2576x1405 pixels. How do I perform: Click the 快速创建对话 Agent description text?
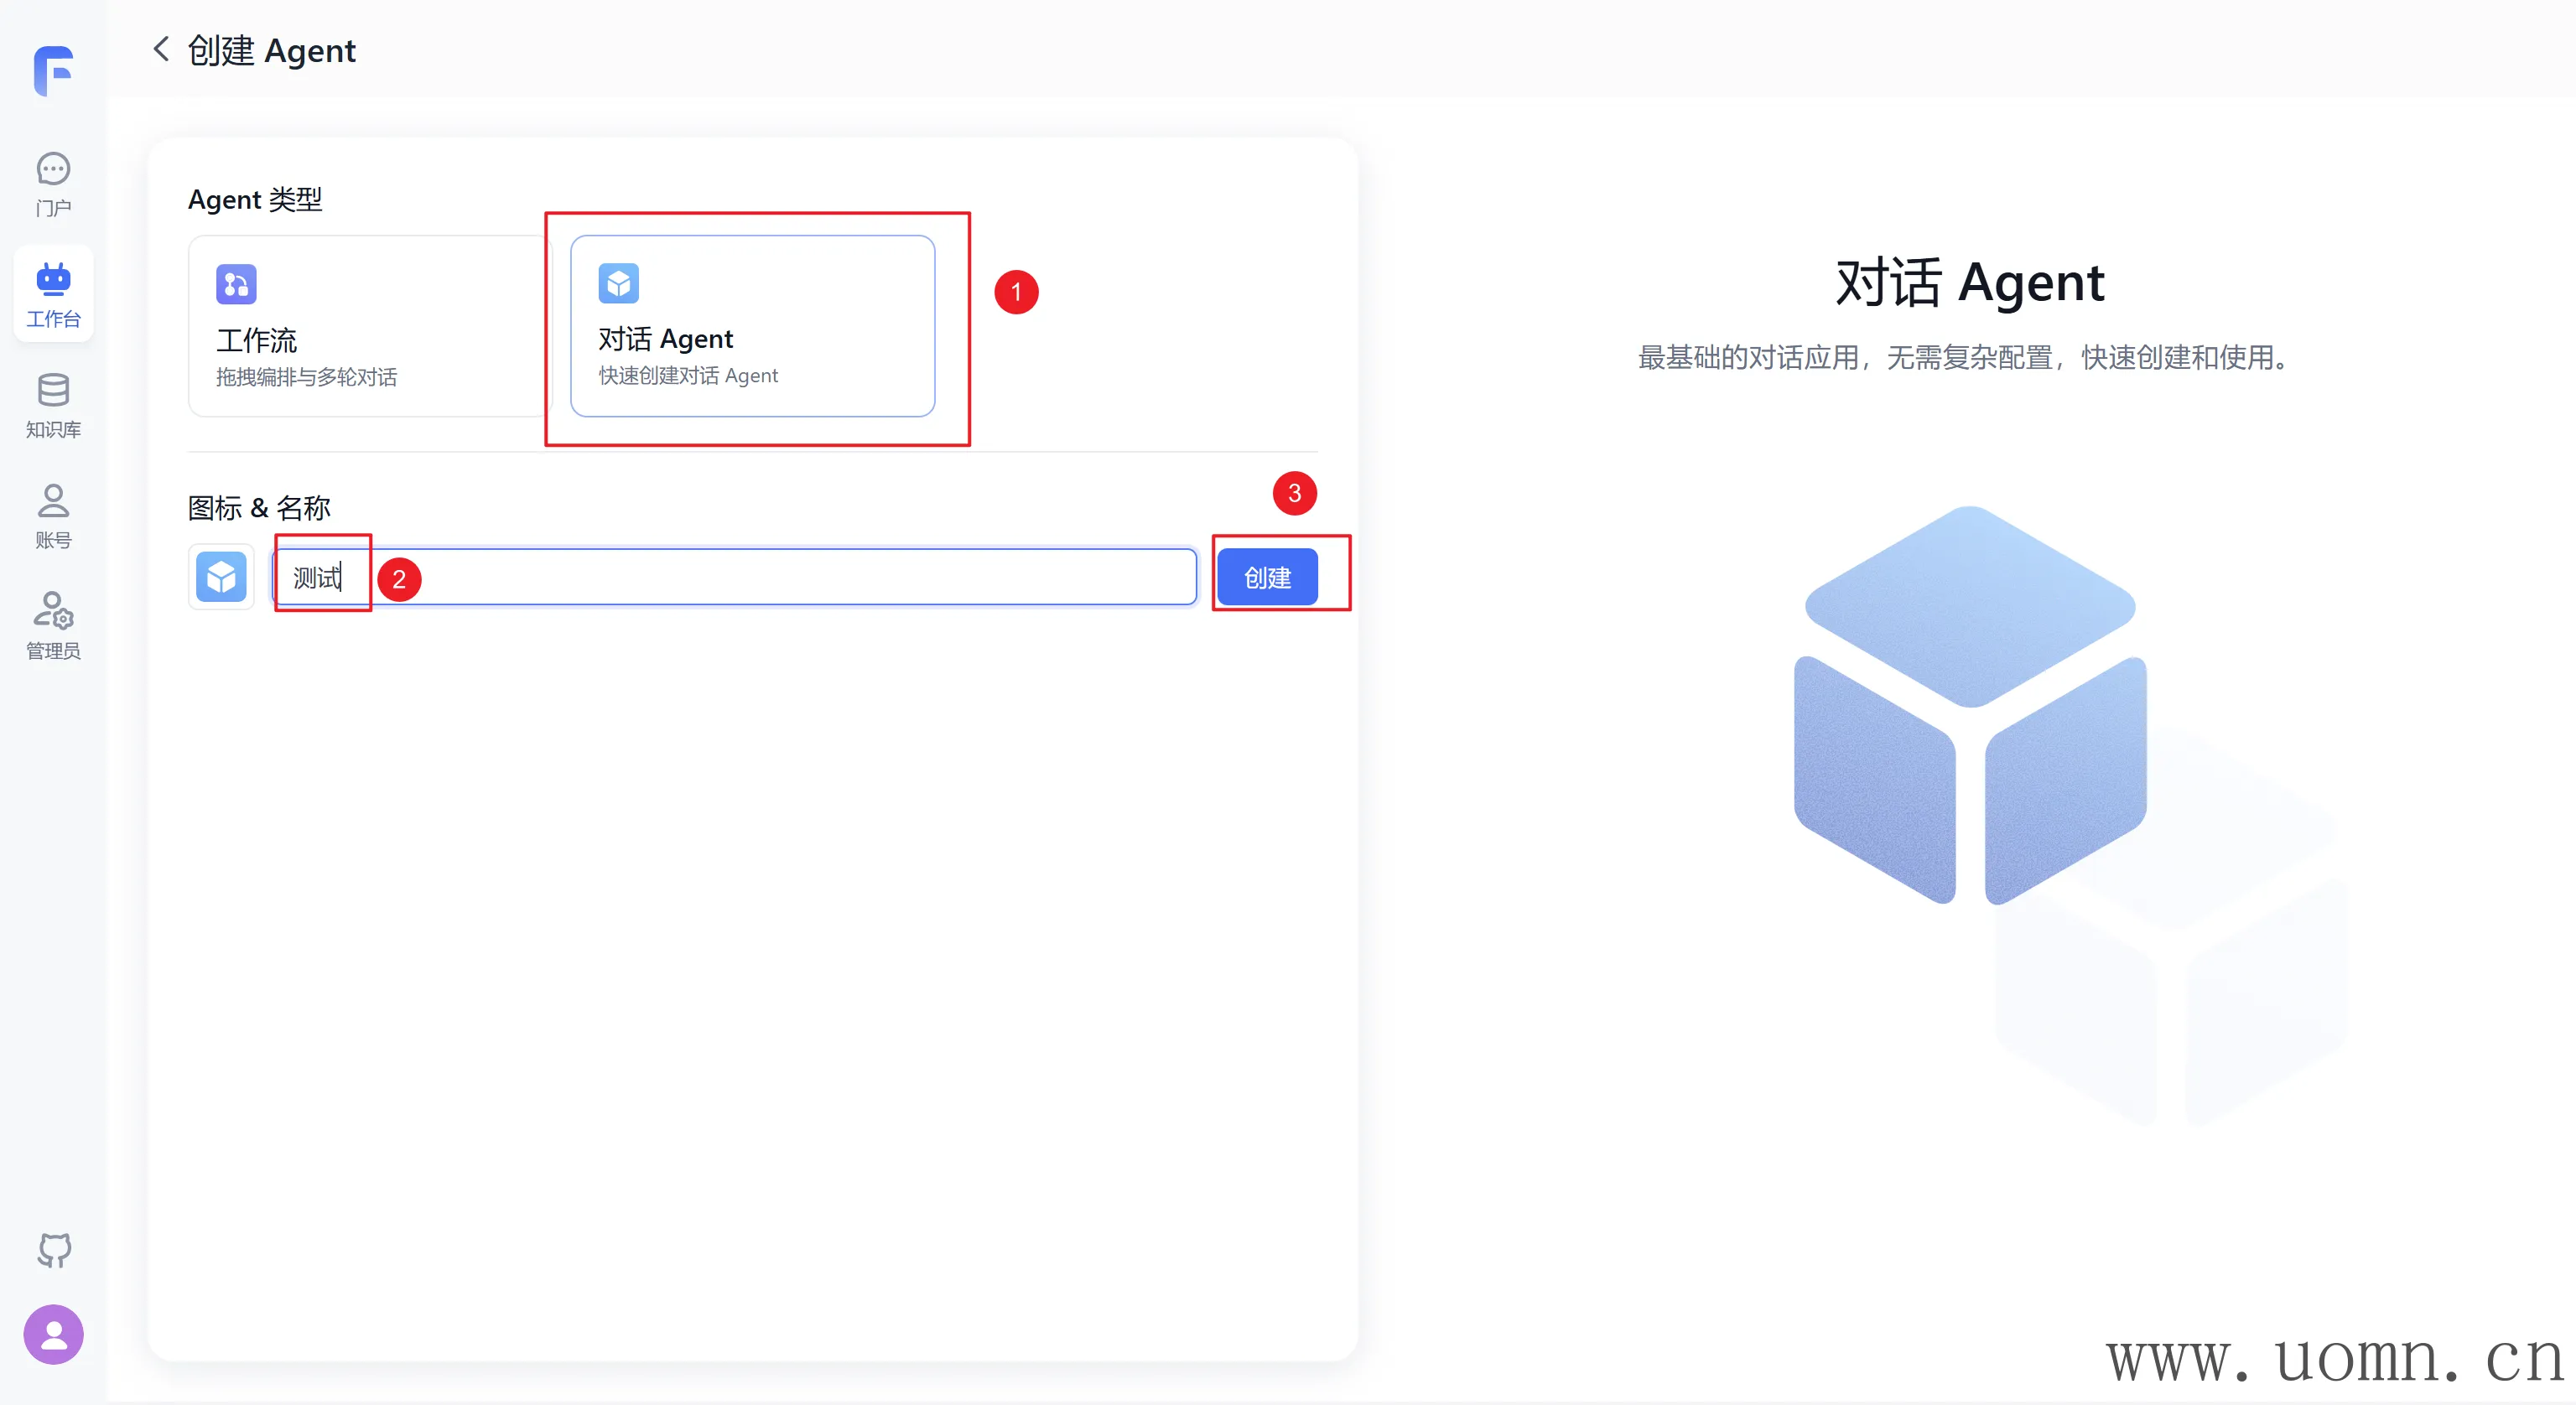688,376
